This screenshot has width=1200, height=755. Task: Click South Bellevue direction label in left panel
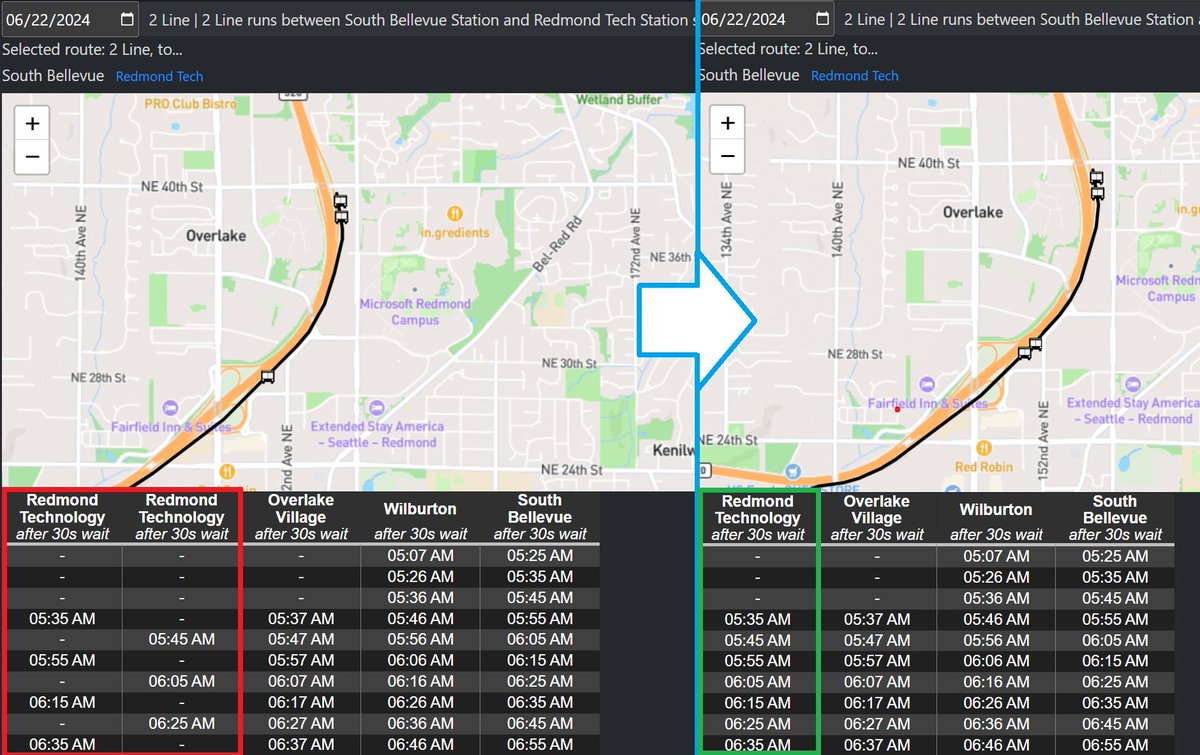pos(53,76)
